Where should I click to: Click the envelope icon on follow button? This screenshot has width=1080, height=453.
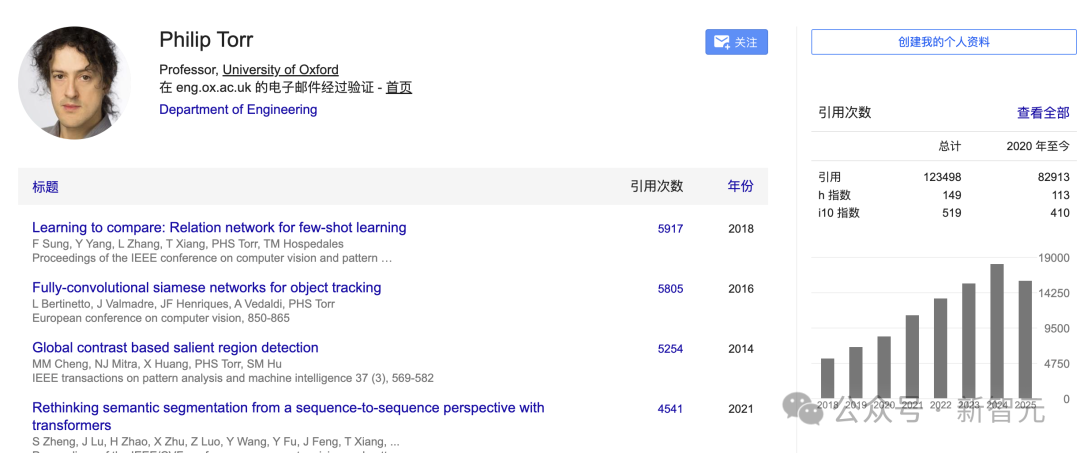(x=721, y=42)
